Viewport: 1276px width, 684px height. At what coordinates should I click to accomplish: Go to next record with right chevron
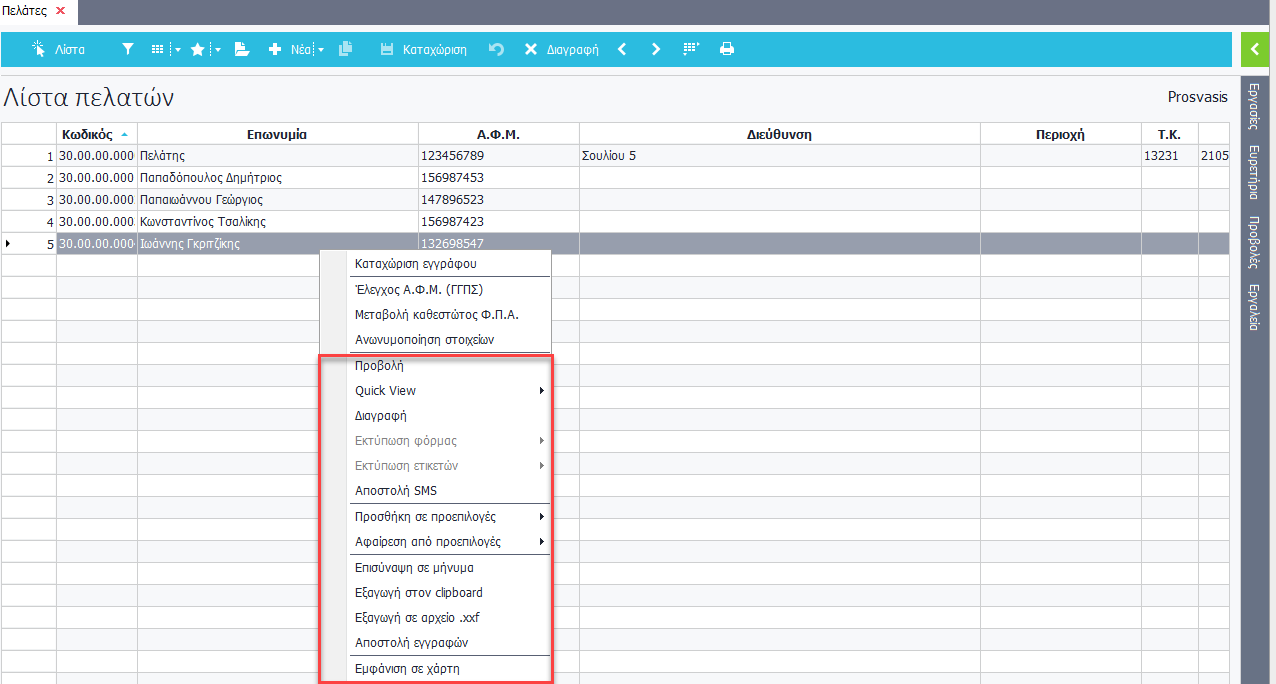[656, 49]
